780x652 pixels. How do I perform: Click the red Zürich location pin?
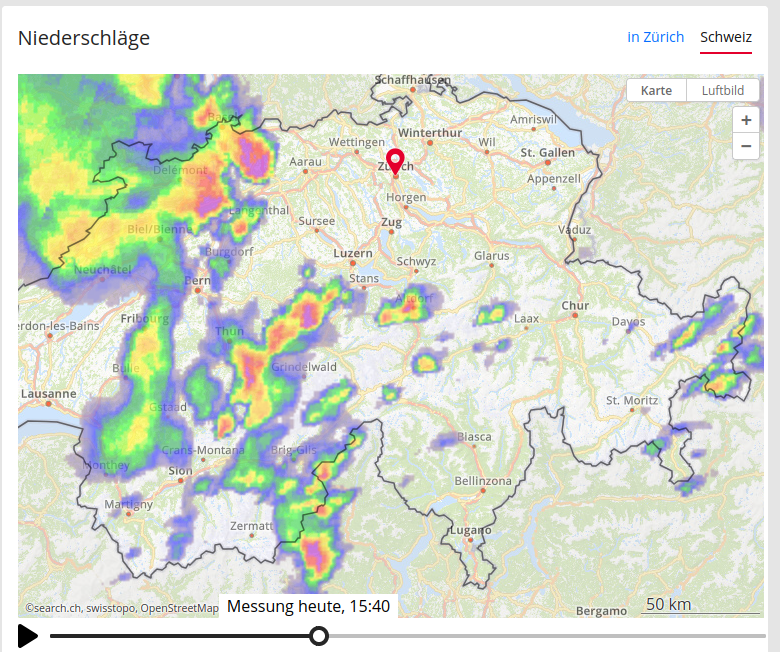pyautogui.click(x=395, y=161)
